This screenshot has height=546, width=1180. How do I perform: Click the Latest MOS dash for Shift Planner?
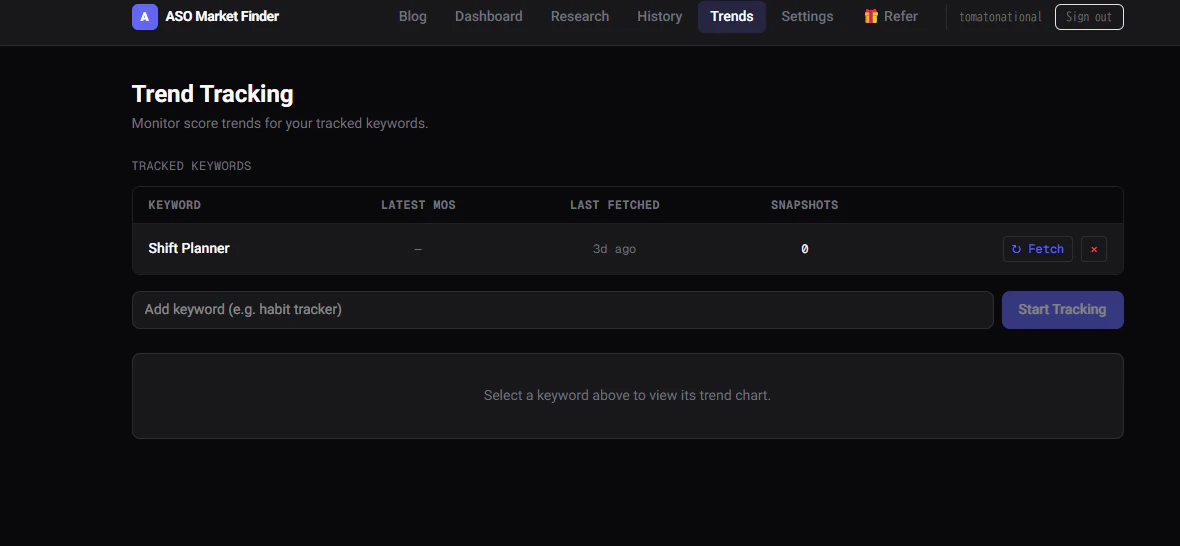[x=418, y=249]
